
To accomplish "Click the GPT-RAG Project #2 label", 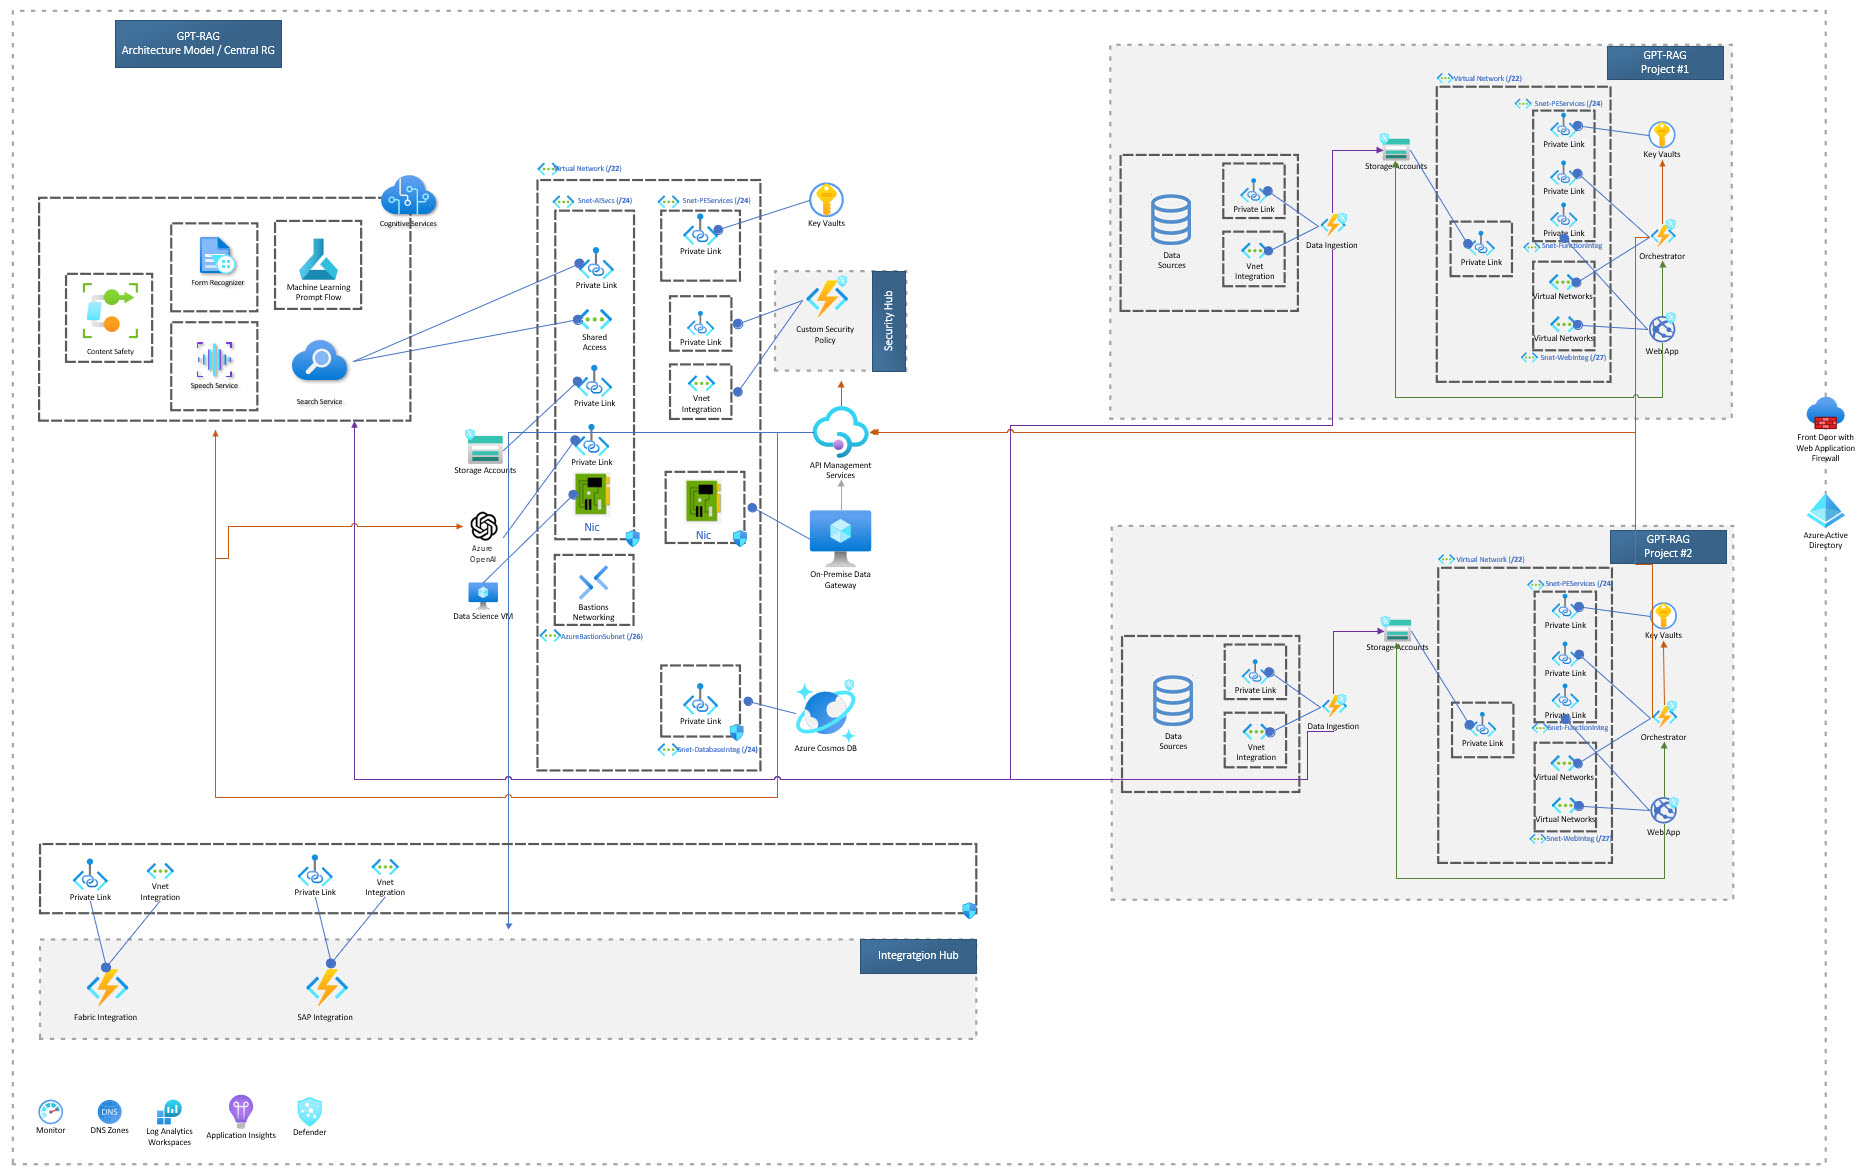I will (1668, 546).
